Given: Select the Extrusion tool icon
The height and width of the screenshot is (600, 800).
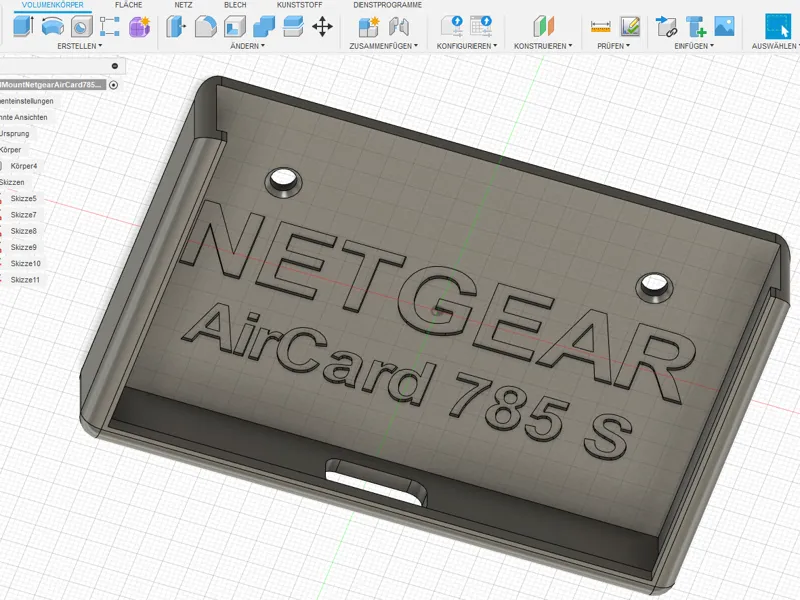Looking at the screenshot, I should pos(23,26).
